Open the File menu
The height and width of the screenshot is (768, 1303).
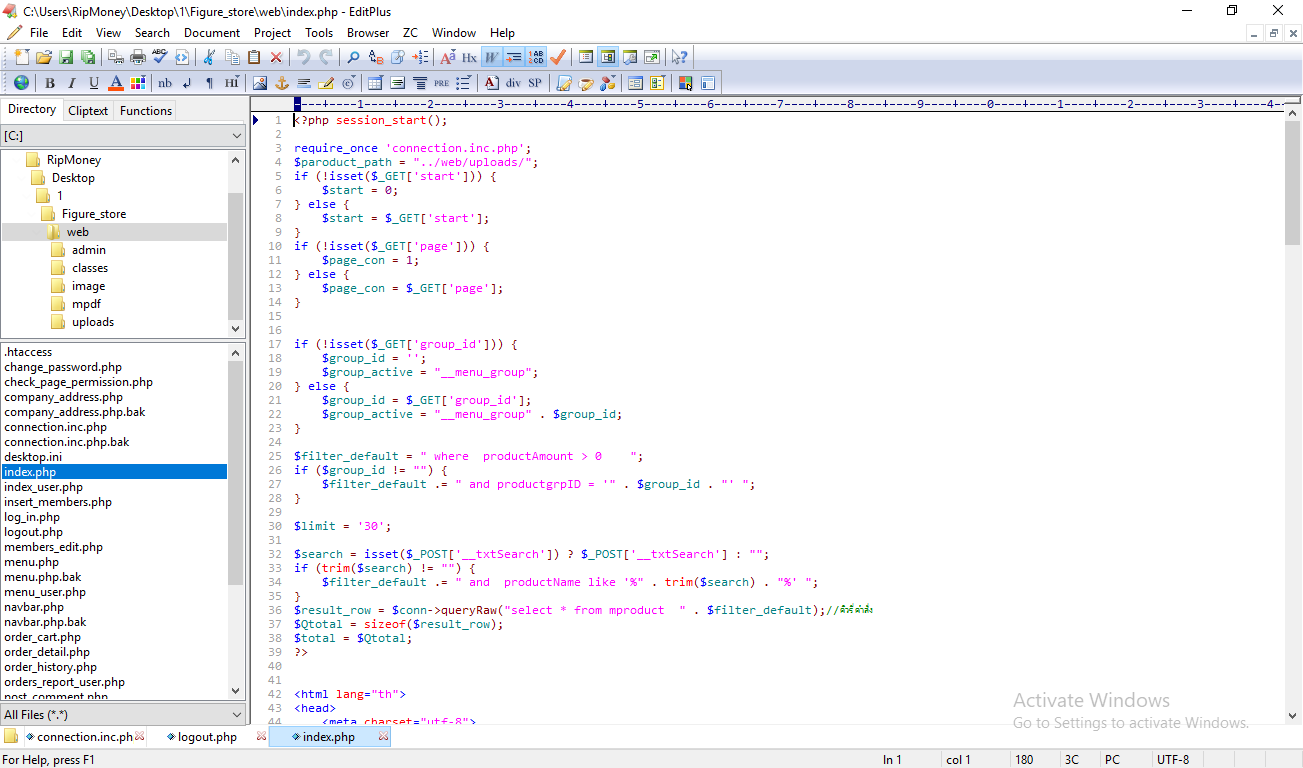coord(39,32)
